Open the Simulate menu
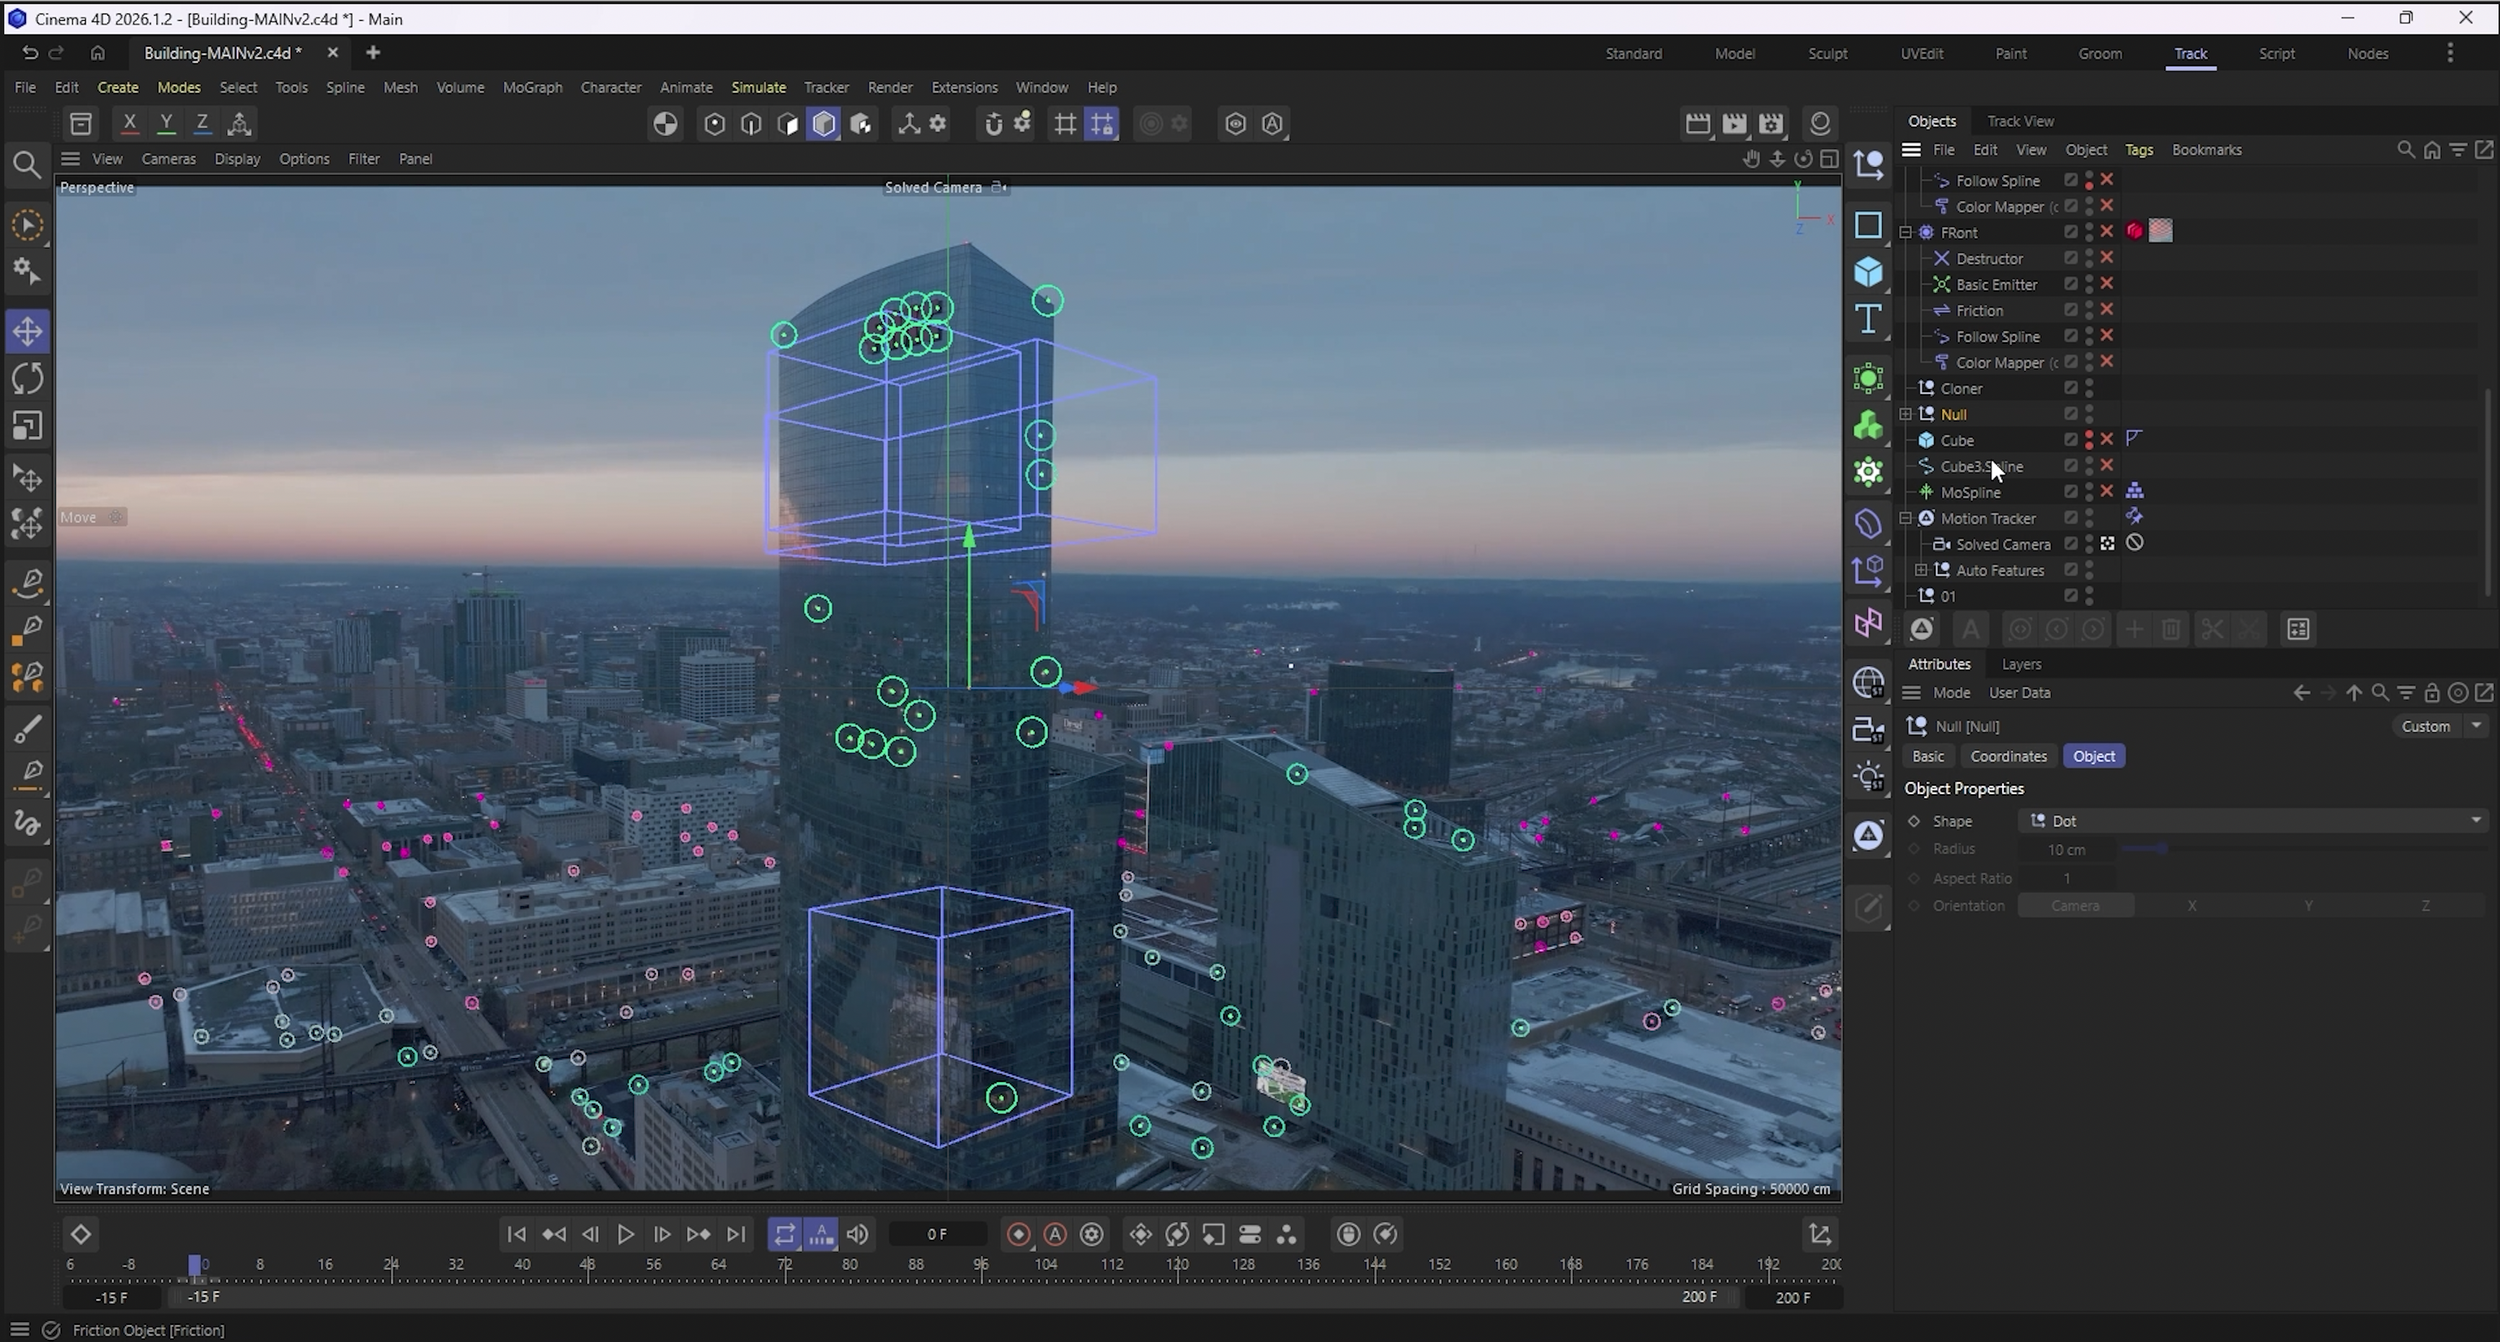The height and width of the screenshot is (1342, 2500). [x=758, y=87]
